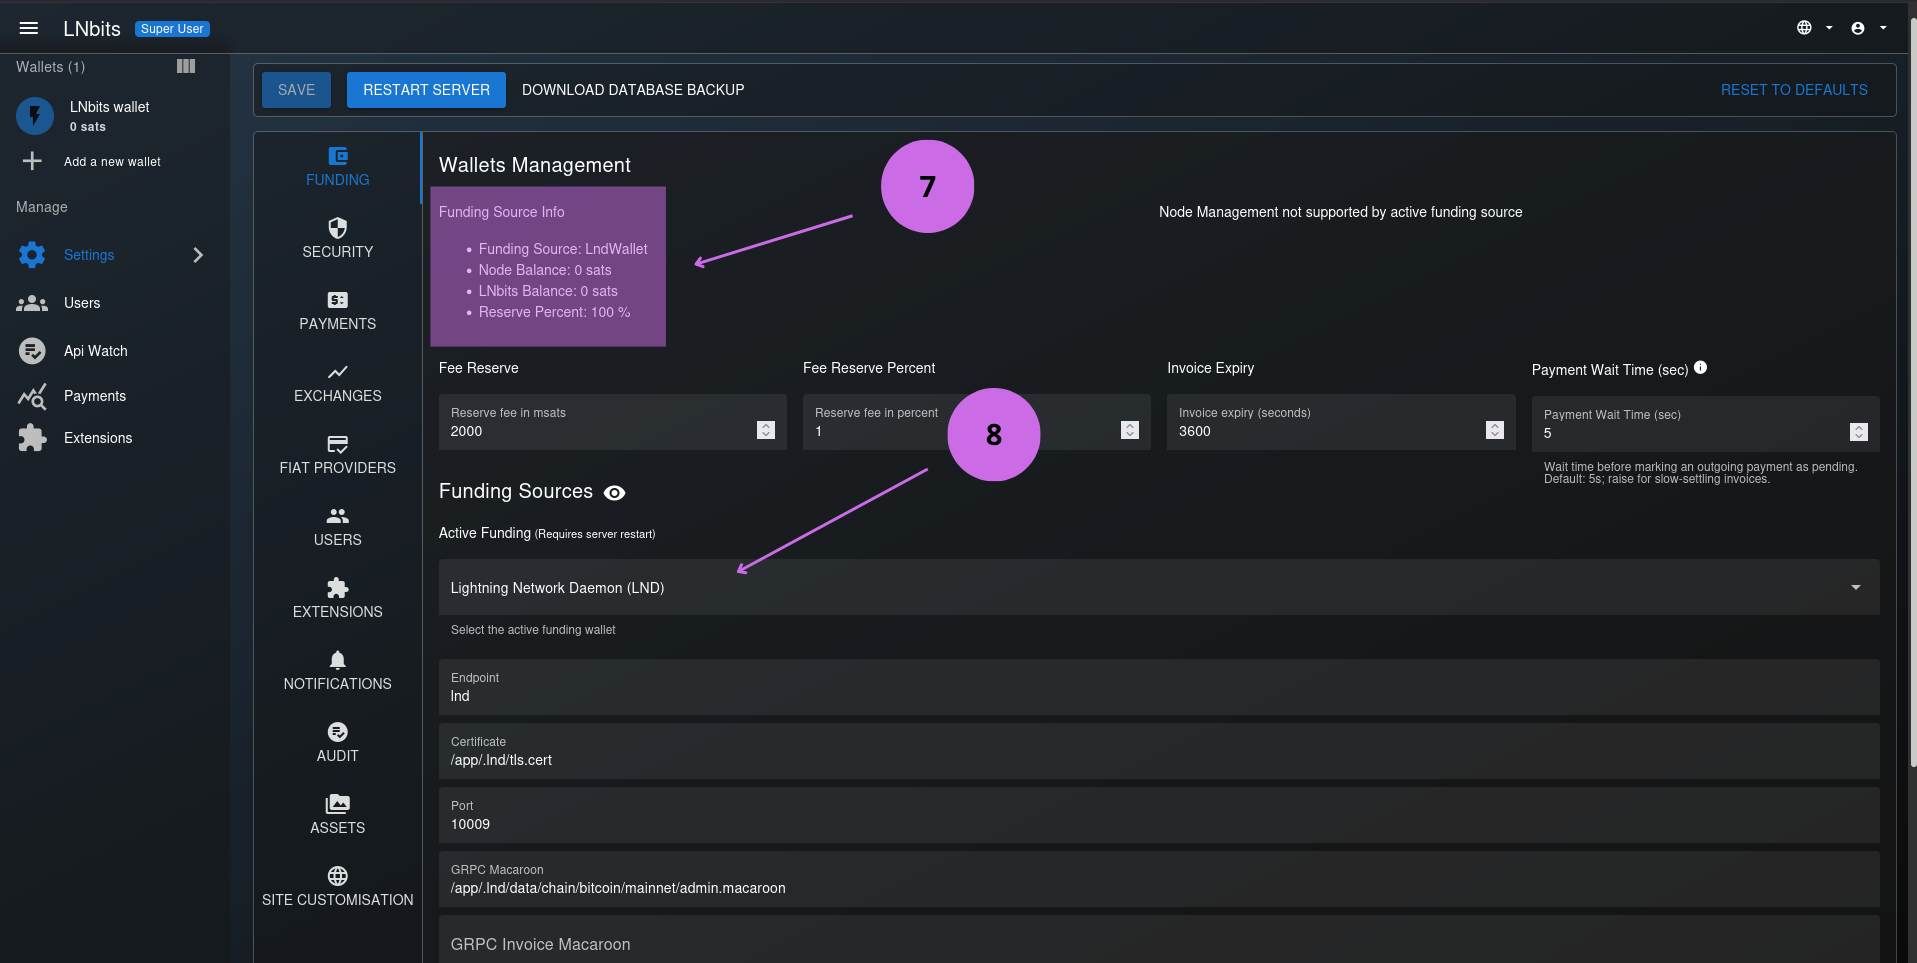This screenshot has width=1917, height=963.
Task: Show hidden funding sources with the eye toggle
Action: [x=614, y=492]
